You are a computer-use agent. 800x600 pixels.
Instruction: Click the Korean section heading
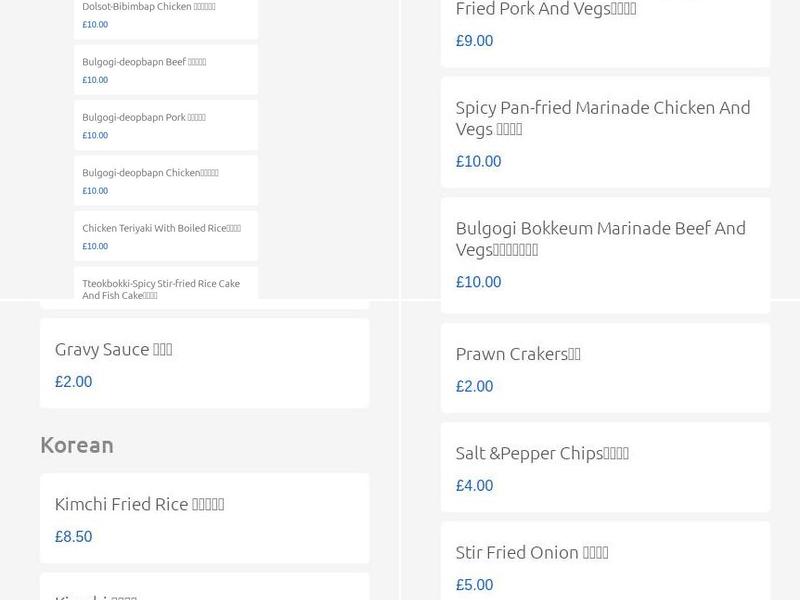[77, 445]
